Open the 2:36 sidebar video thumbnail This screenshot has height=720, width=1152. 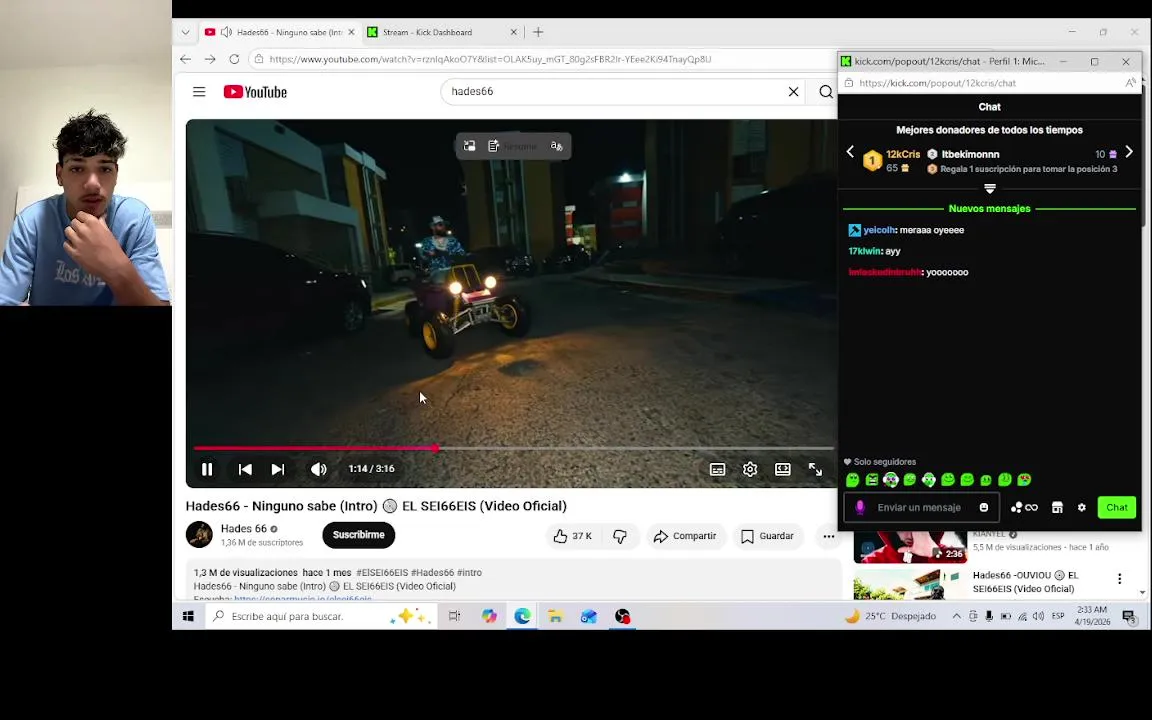[x=910, y=547]
